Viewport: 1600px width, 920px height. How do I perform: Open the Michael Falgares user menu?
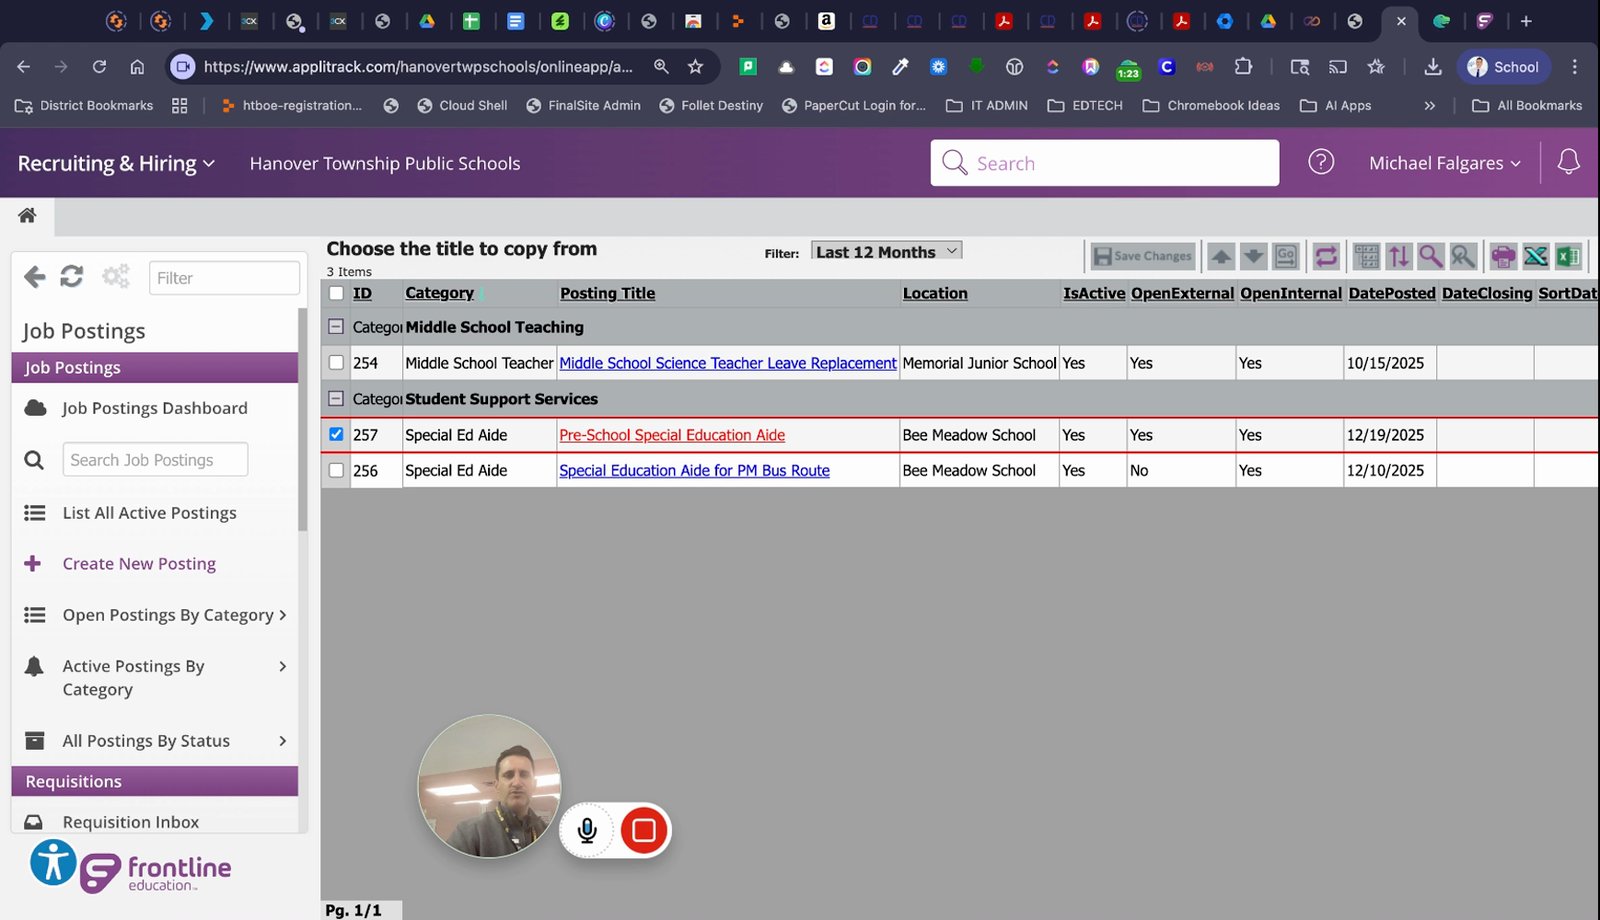coord(1445,163)
